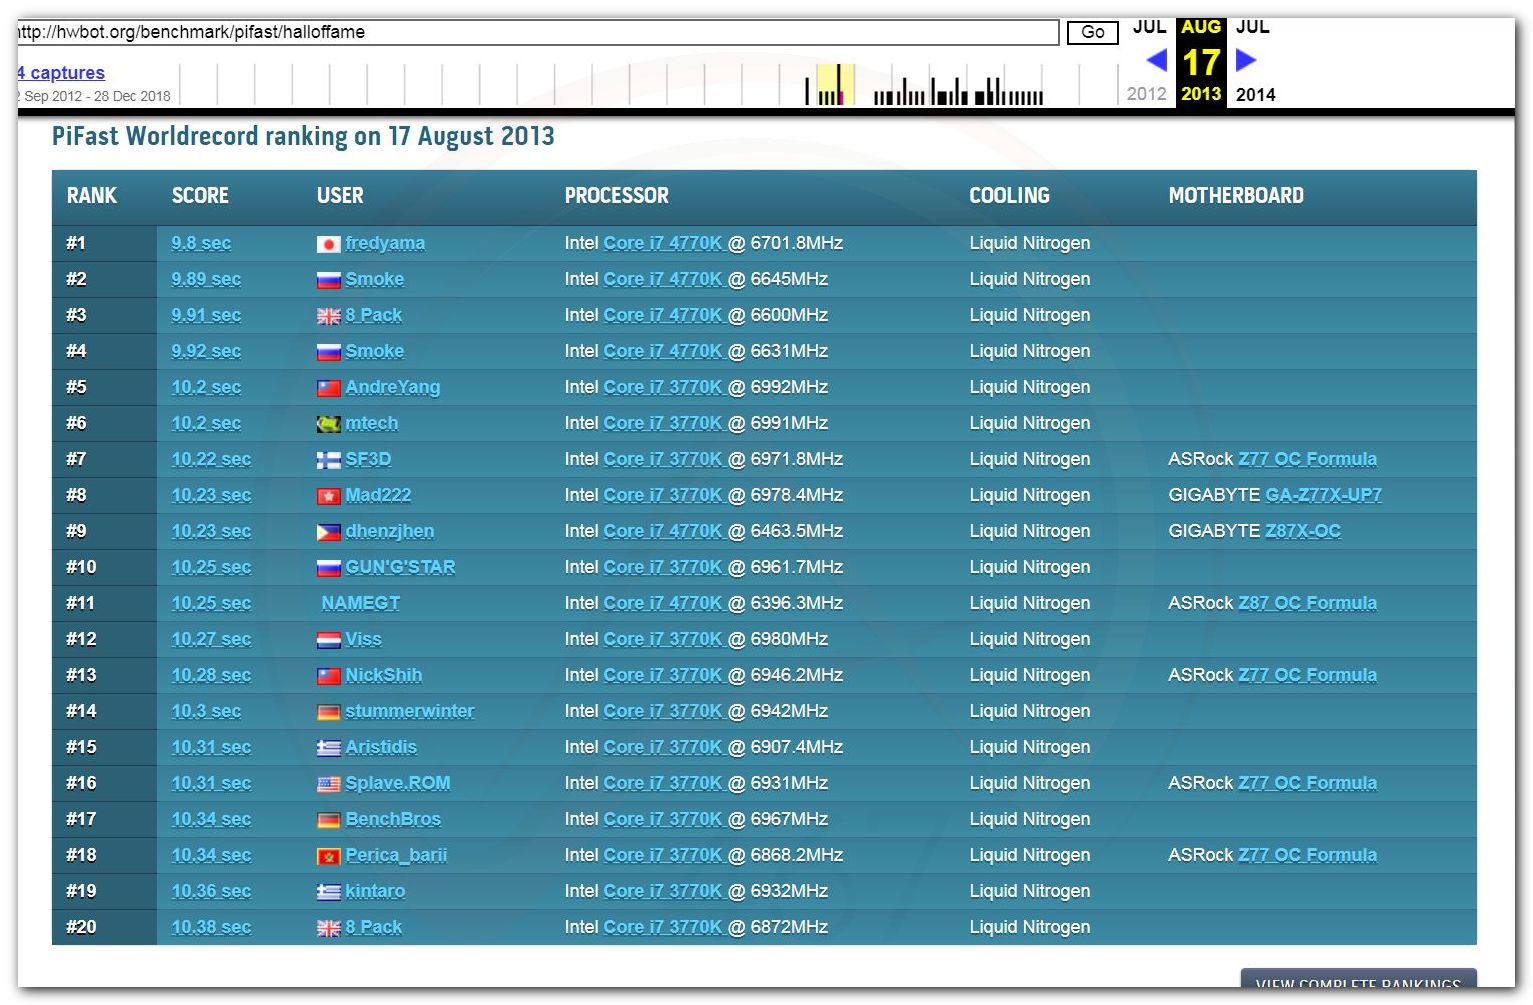Click the Greek flag beside Aristidis

coord(328,748)
